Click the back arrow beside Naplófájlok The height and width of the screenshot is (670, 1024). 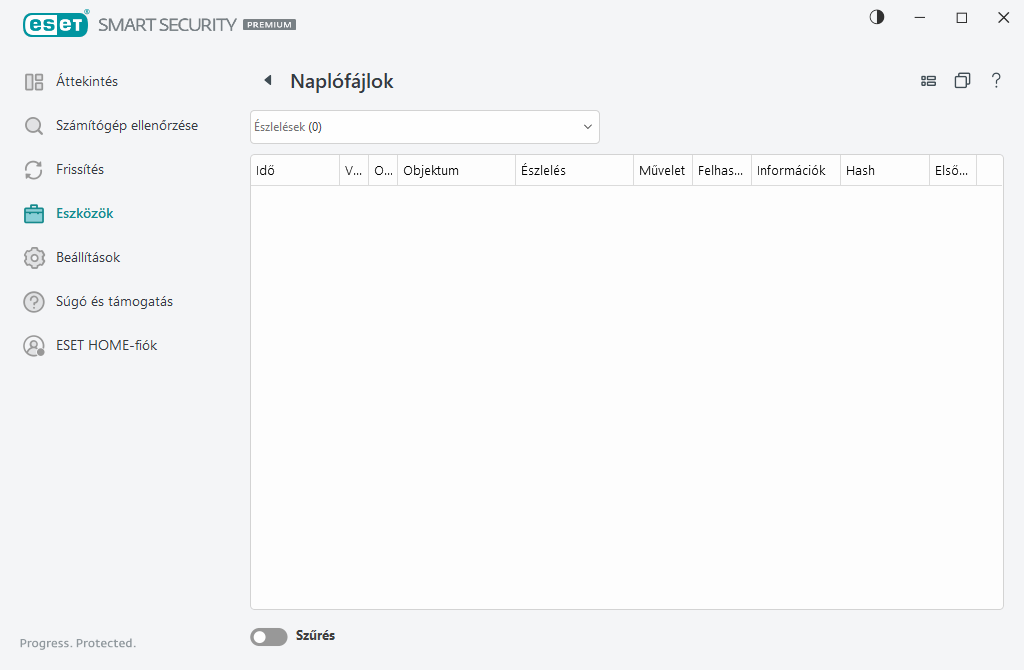pyautogui.click(x=267, y=81)
